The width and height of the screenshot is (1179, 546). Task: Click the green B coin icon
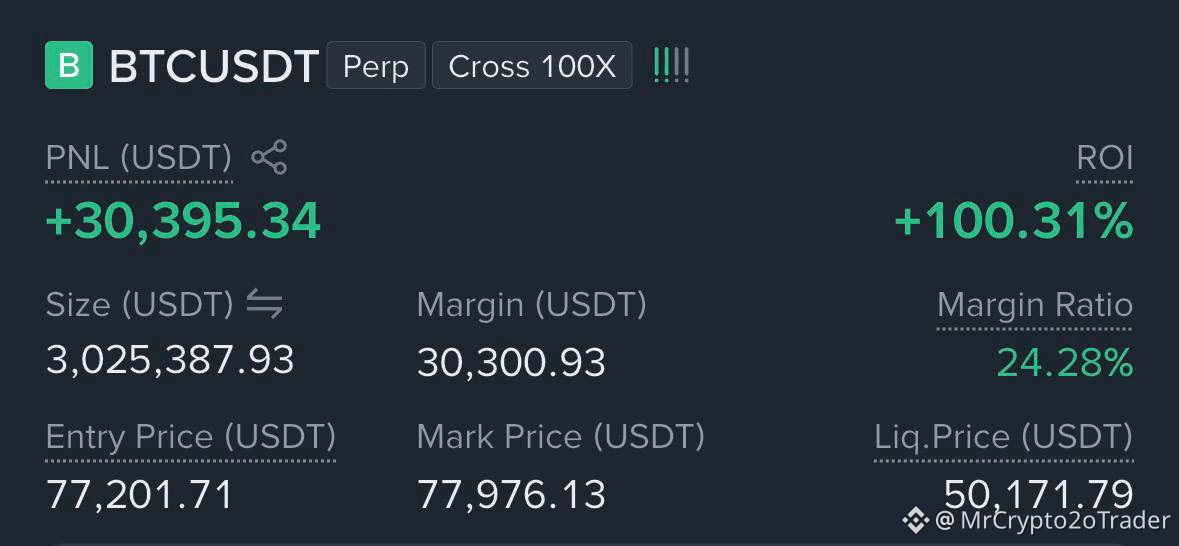coord(69,65)
